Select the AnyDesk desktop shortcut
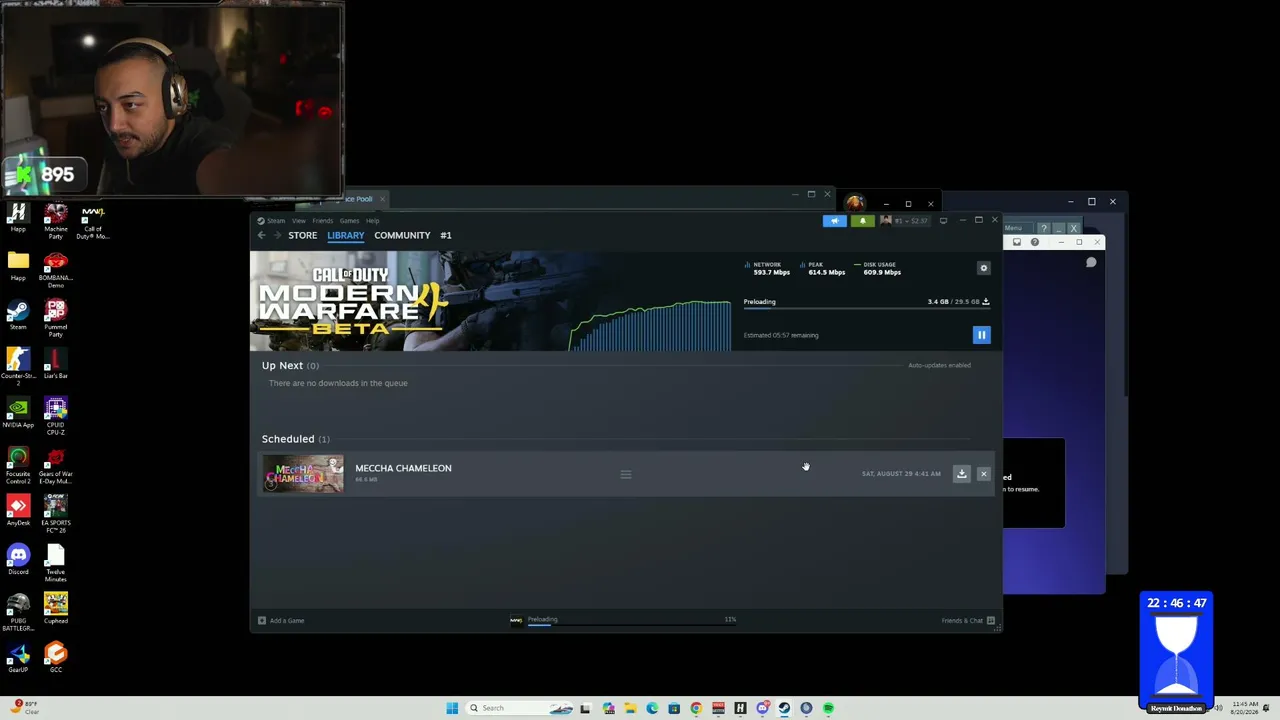This screenshot has height=720, width=1280. (18, 512)
